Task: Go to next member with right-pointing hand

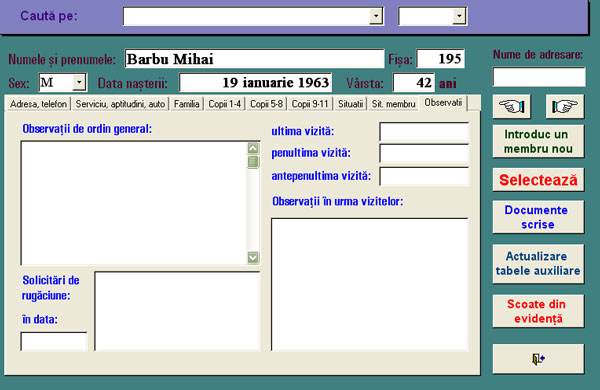Action: click(x=565, y=106)
